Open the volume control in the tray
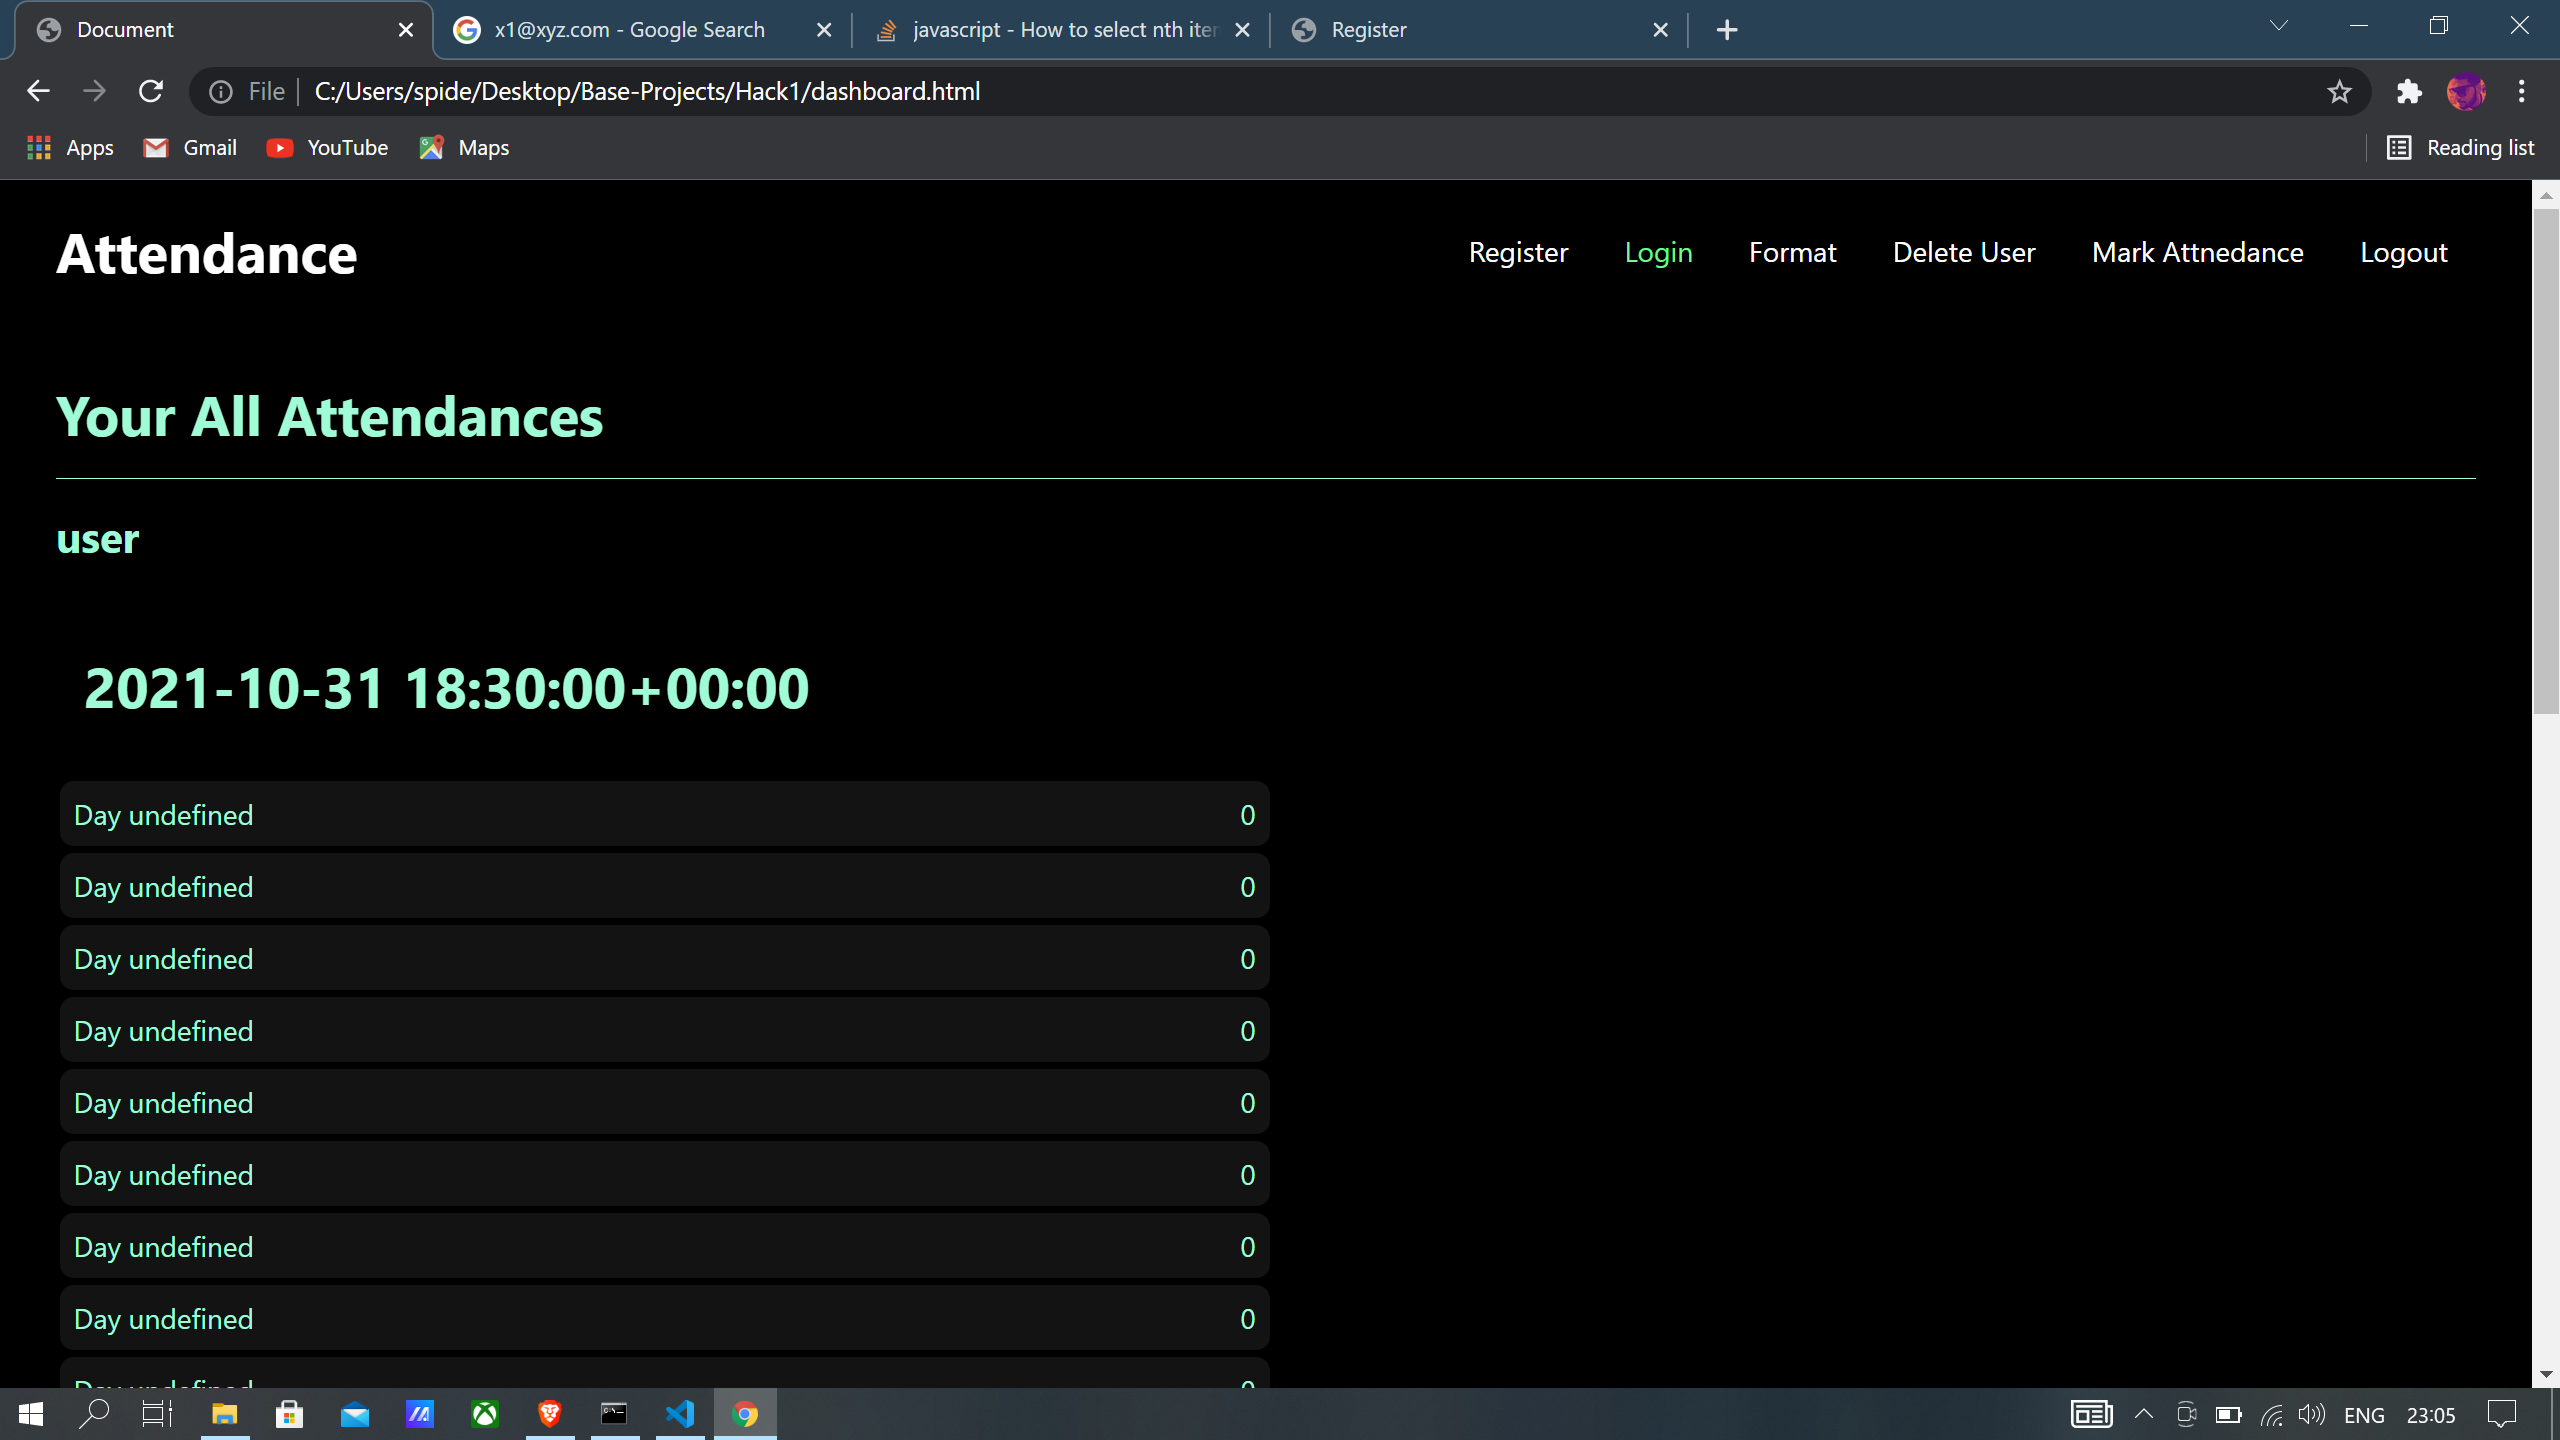The height and width of the screenshot is (1440, 2560). click(2311, 1414)
